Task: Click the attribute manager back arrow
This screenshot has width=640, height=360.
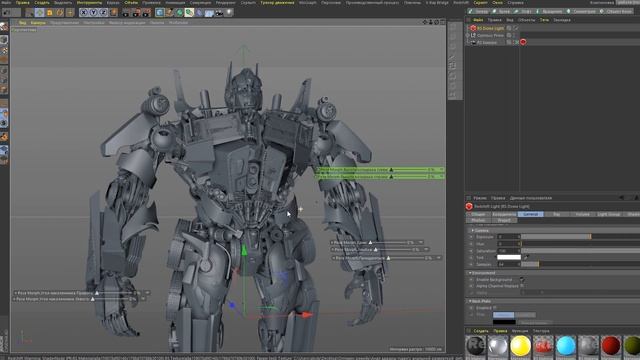Action: pyautogui.click(x=621, y=198)
